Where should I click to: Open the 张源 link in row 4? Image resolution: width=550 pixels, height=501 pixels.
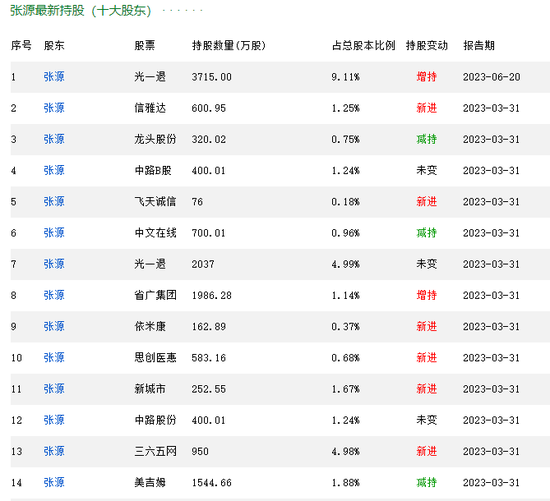(x=54, y=171)
